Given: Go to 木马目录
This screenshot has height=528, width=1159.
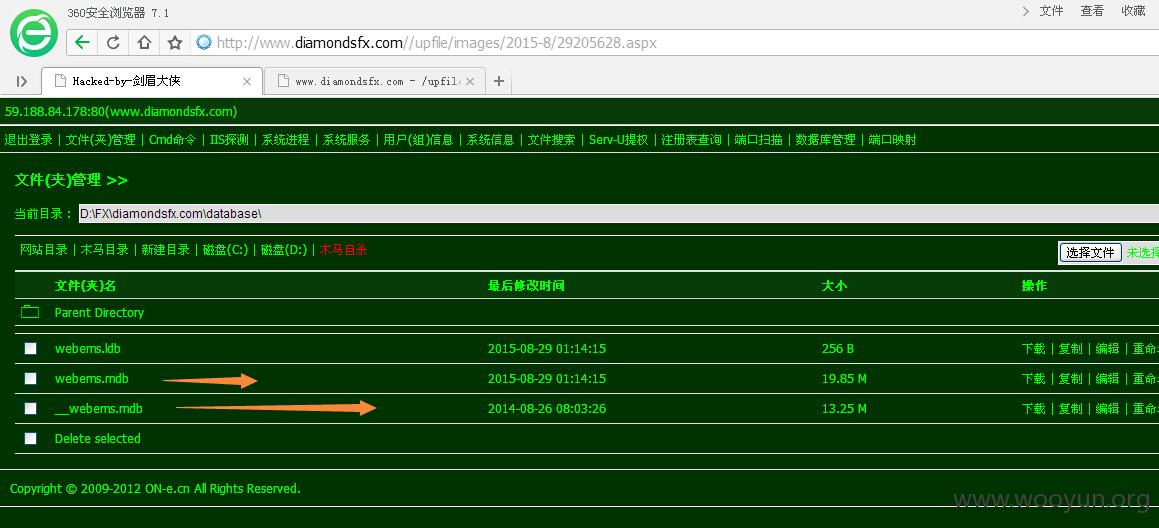Looking at the screenshot, I should tap(105, 250).
